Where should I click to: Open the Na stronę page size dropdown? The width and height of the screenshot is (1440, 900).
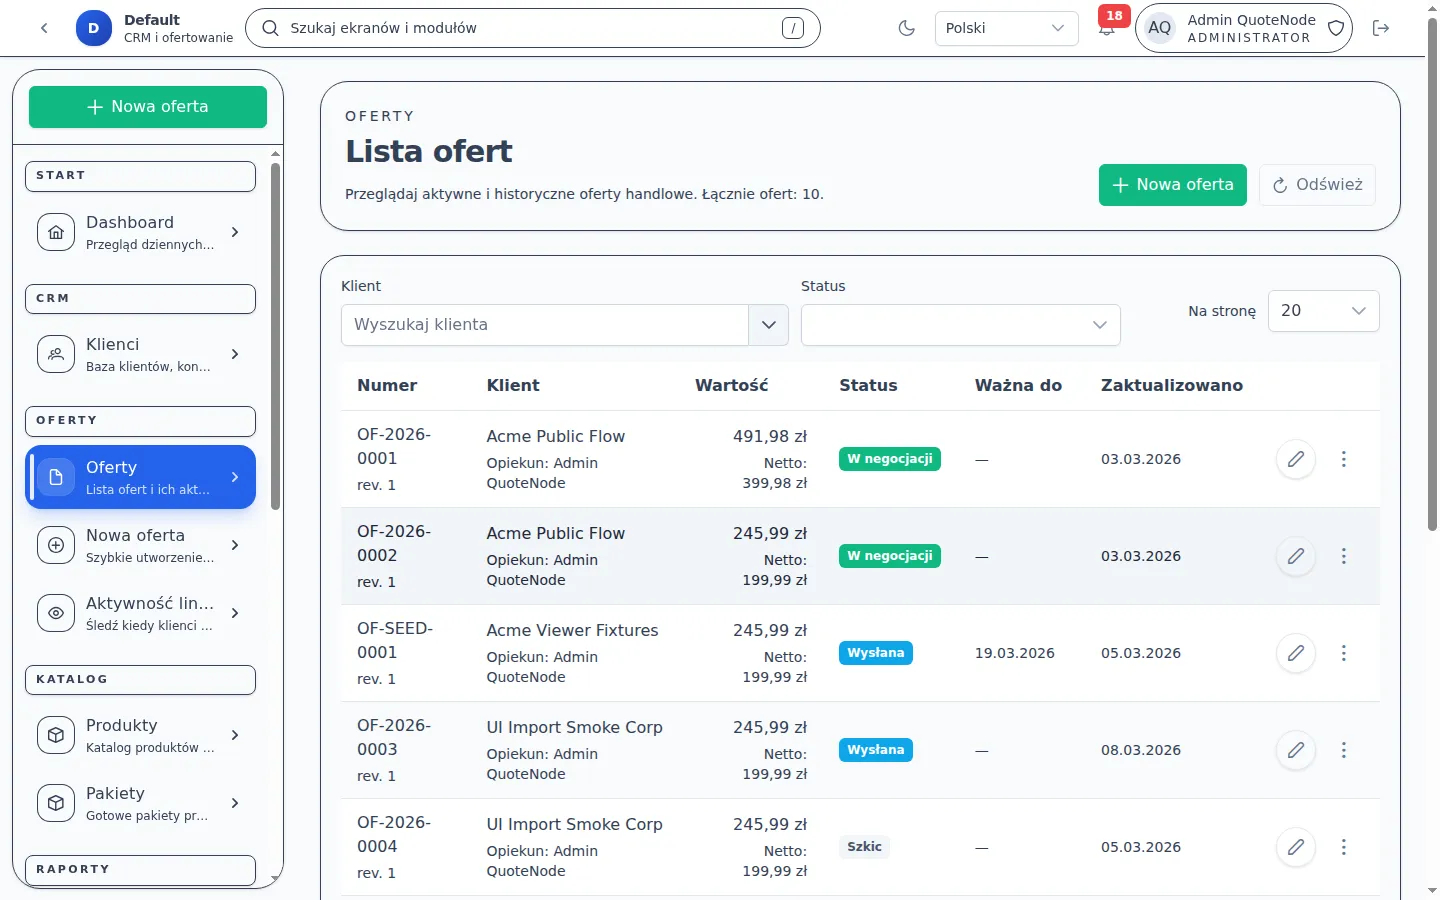(1322, 311)
